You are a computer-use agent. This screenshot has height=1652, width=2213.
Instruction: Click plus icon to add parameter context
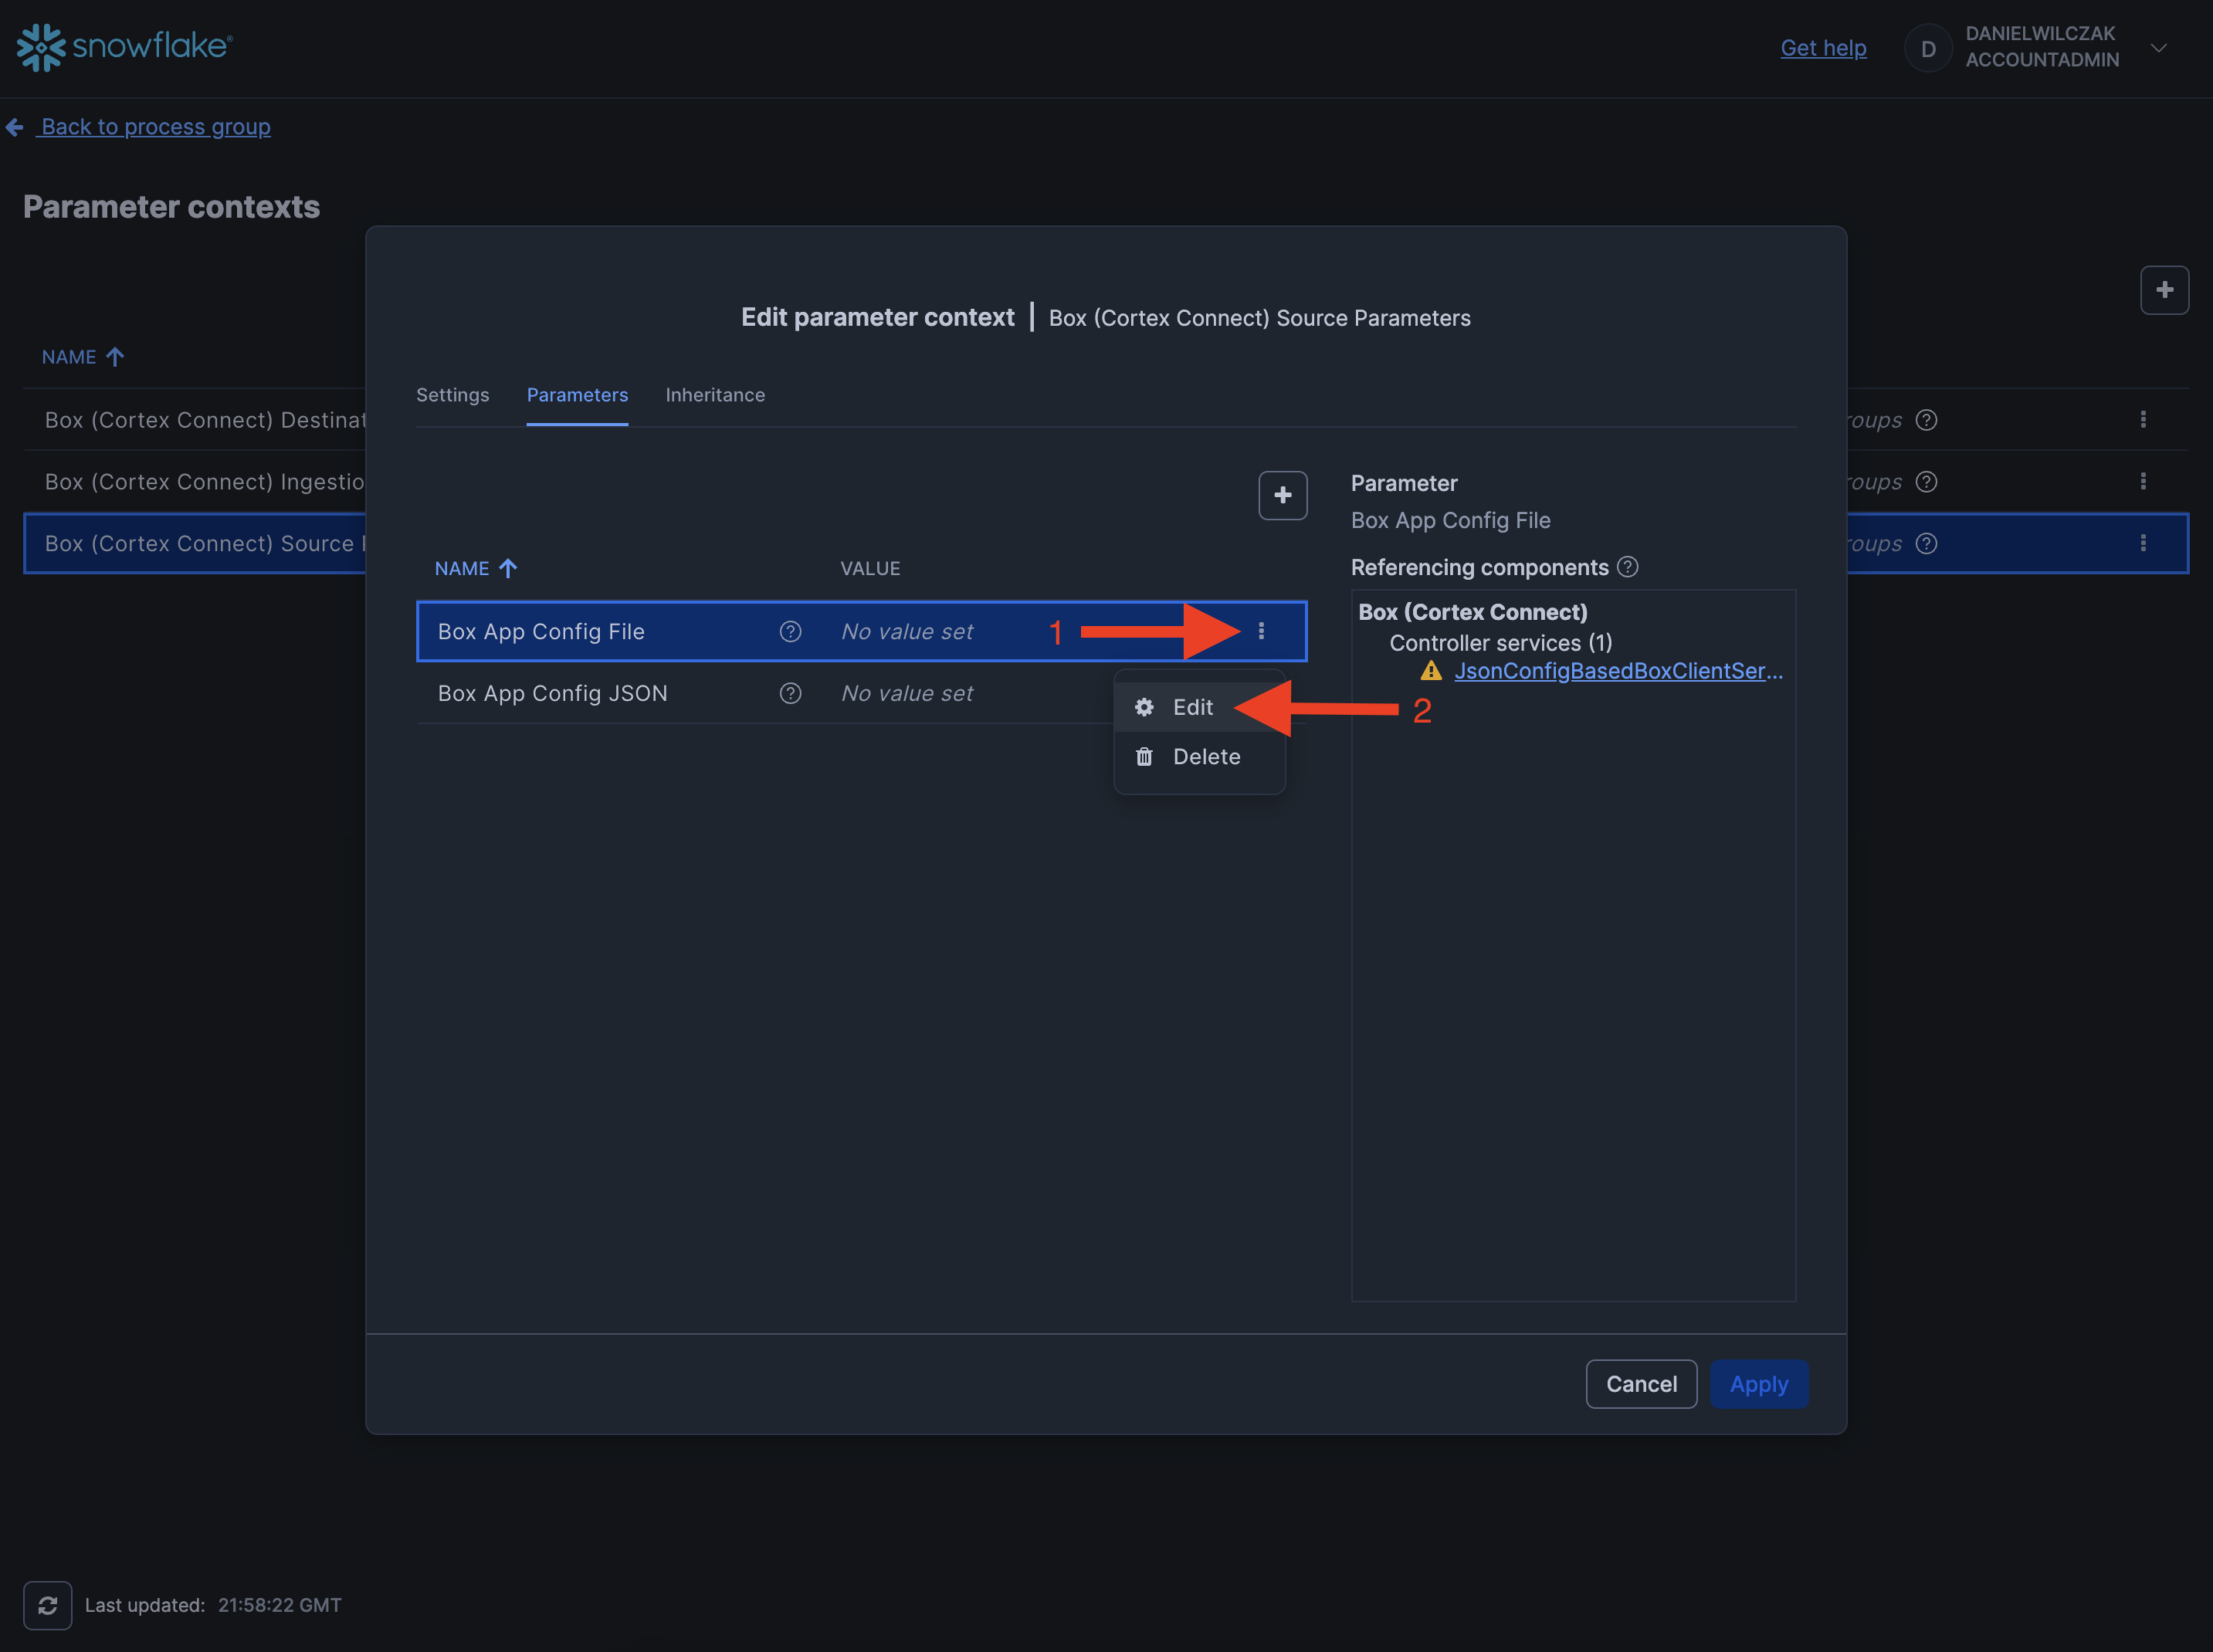pos(2164,290)
